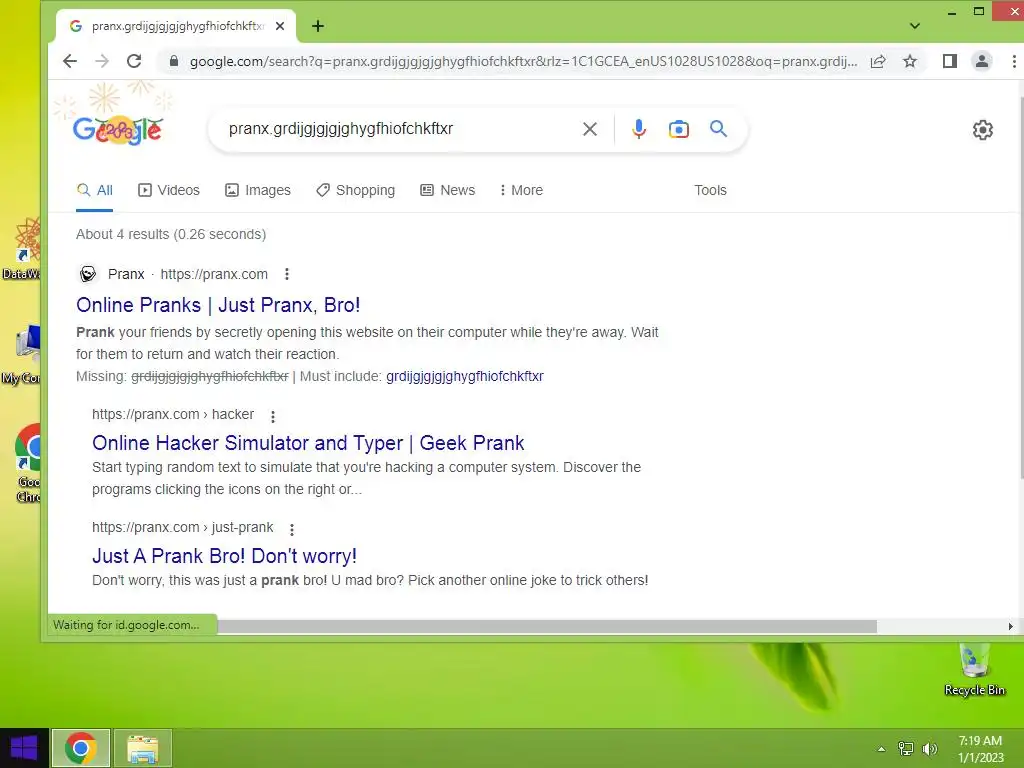Start voice search with microphone
The height and width of the screenshot is (768, 1024).
(639, 129)
